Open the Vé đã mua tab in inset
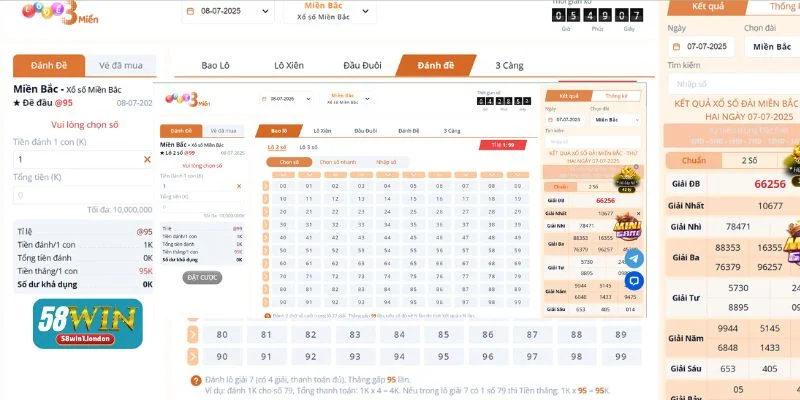This screenshot has width=800, height=400. [x=223, y=131]
